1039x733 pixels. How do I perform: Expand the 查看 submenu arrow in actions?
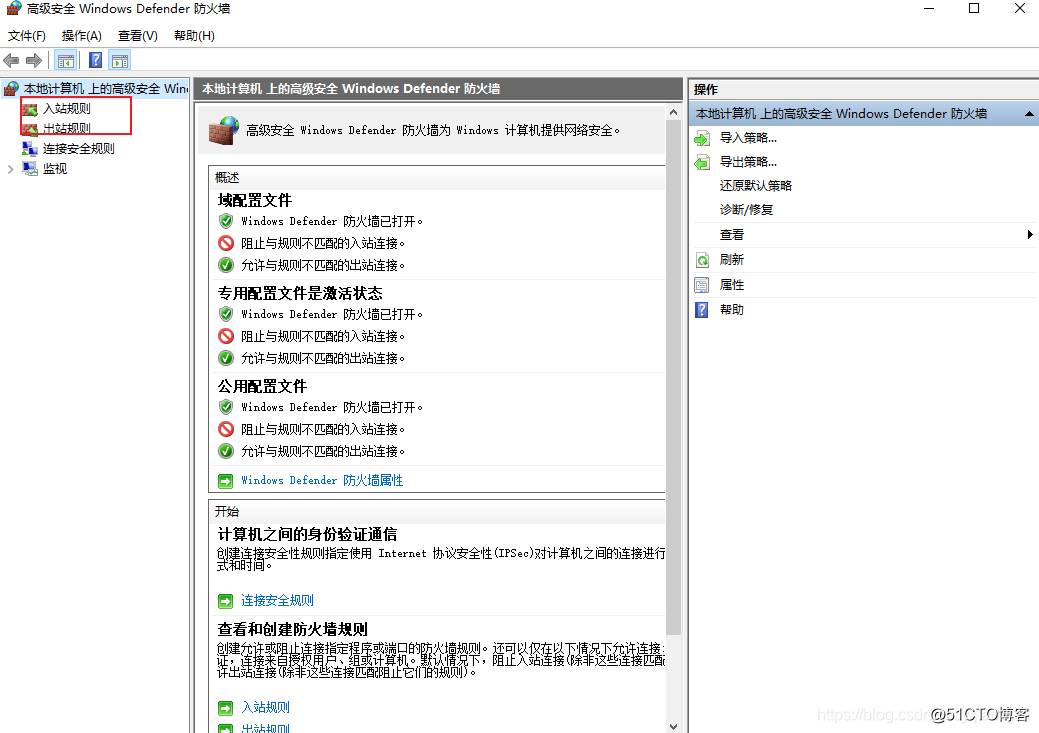pos(1030,235)
